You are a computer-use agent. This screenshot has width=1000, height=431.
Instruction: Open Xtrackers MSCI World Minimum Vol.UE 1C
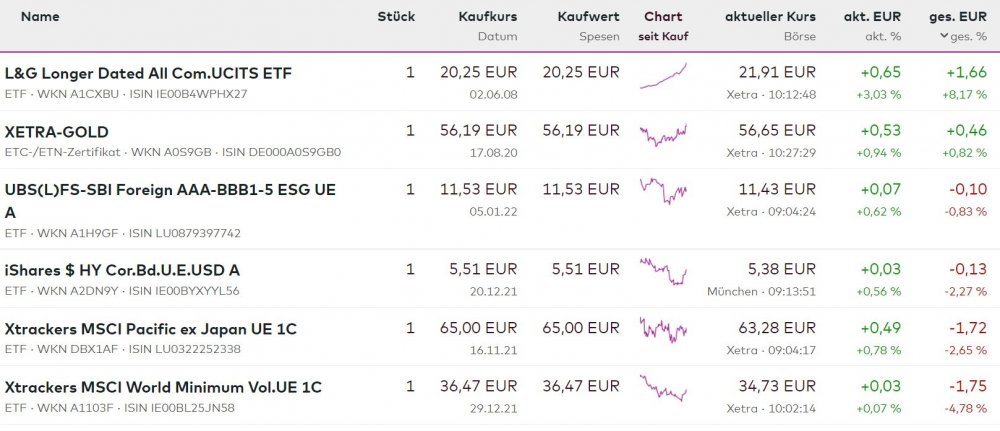point(163,387)
